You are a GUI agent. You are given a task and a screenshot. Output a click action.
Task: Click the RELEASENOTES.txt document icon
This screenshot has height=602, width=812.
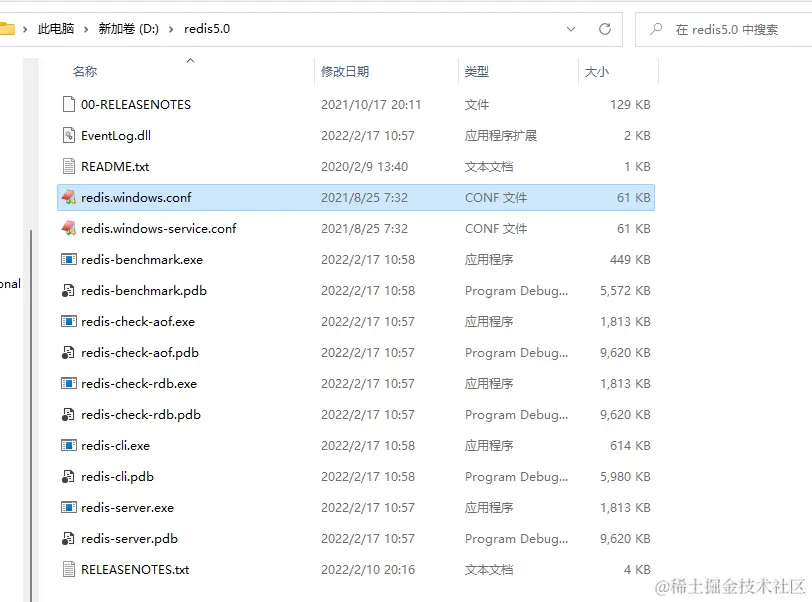(x=69, y=570)
